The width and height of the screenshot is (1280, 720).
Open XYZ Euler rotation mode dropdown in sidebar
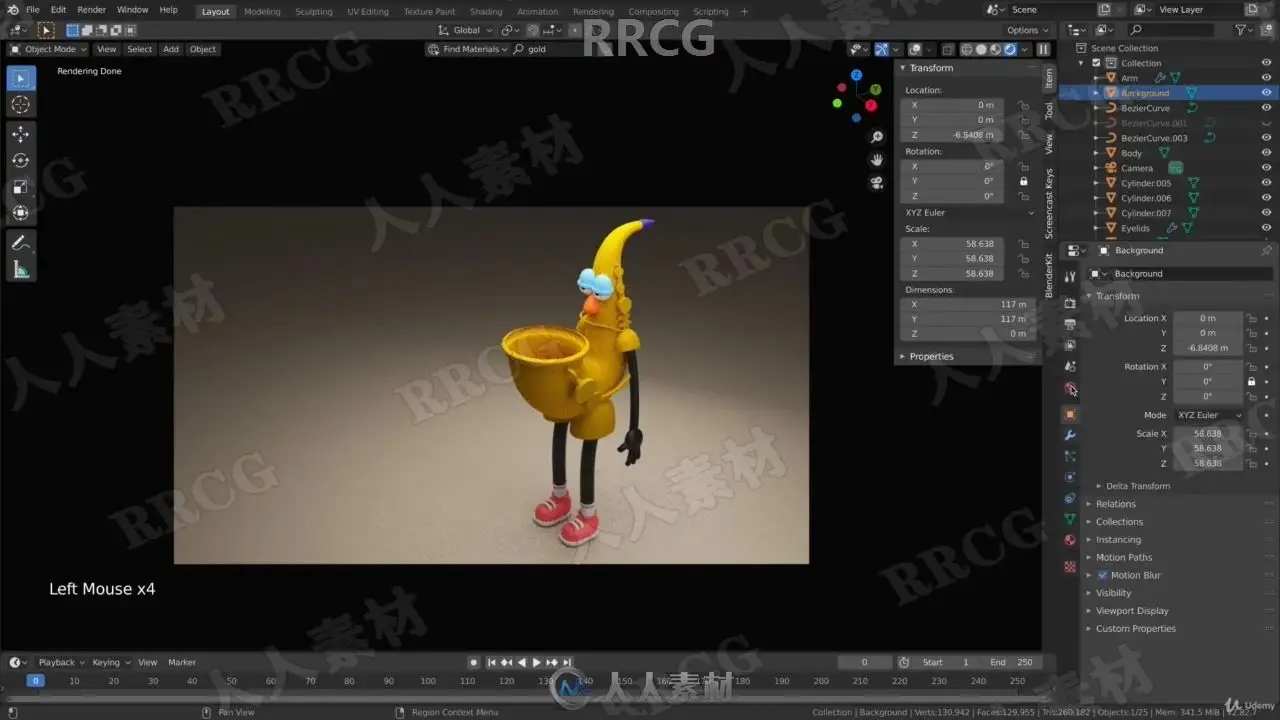[x=970, y=212]
